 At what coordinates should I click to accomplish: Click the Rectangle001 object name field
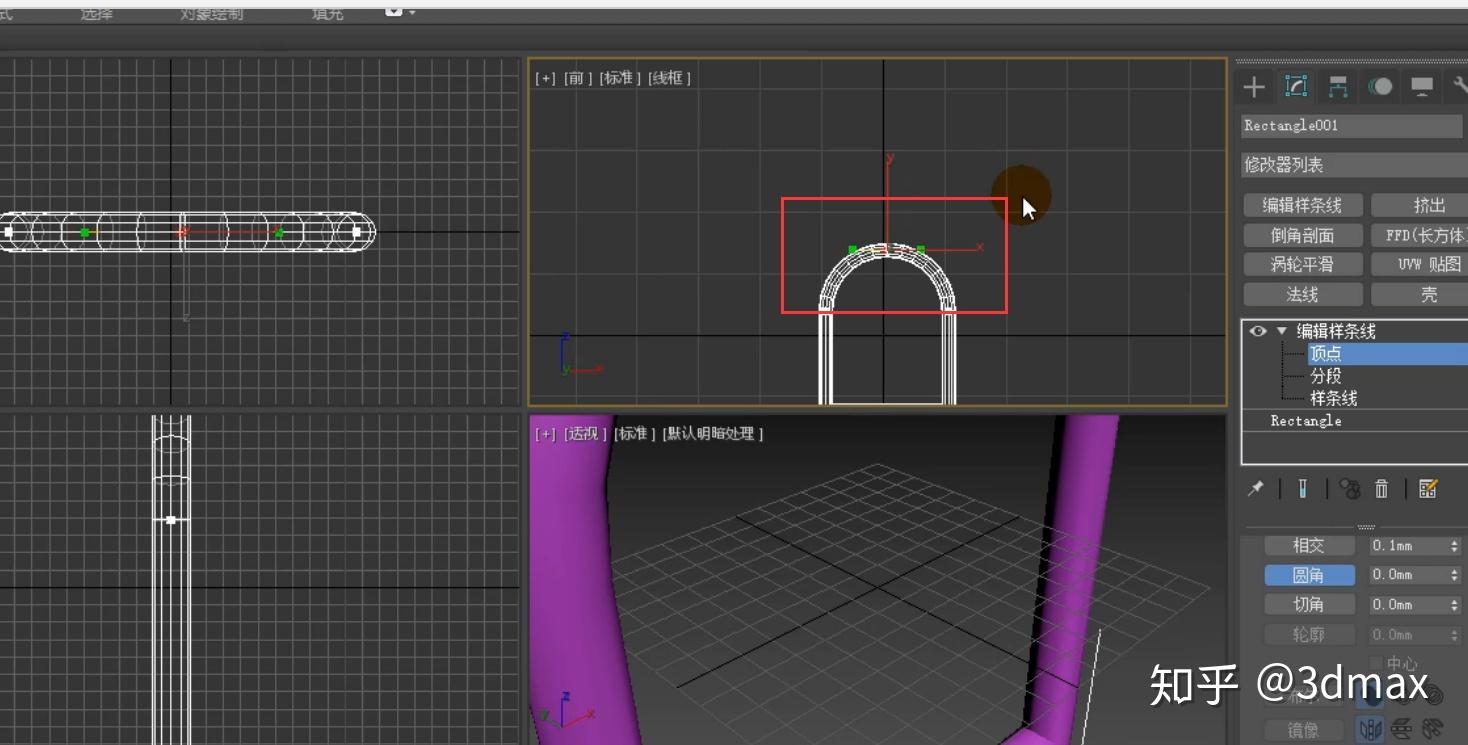(x=1352, y=126)
